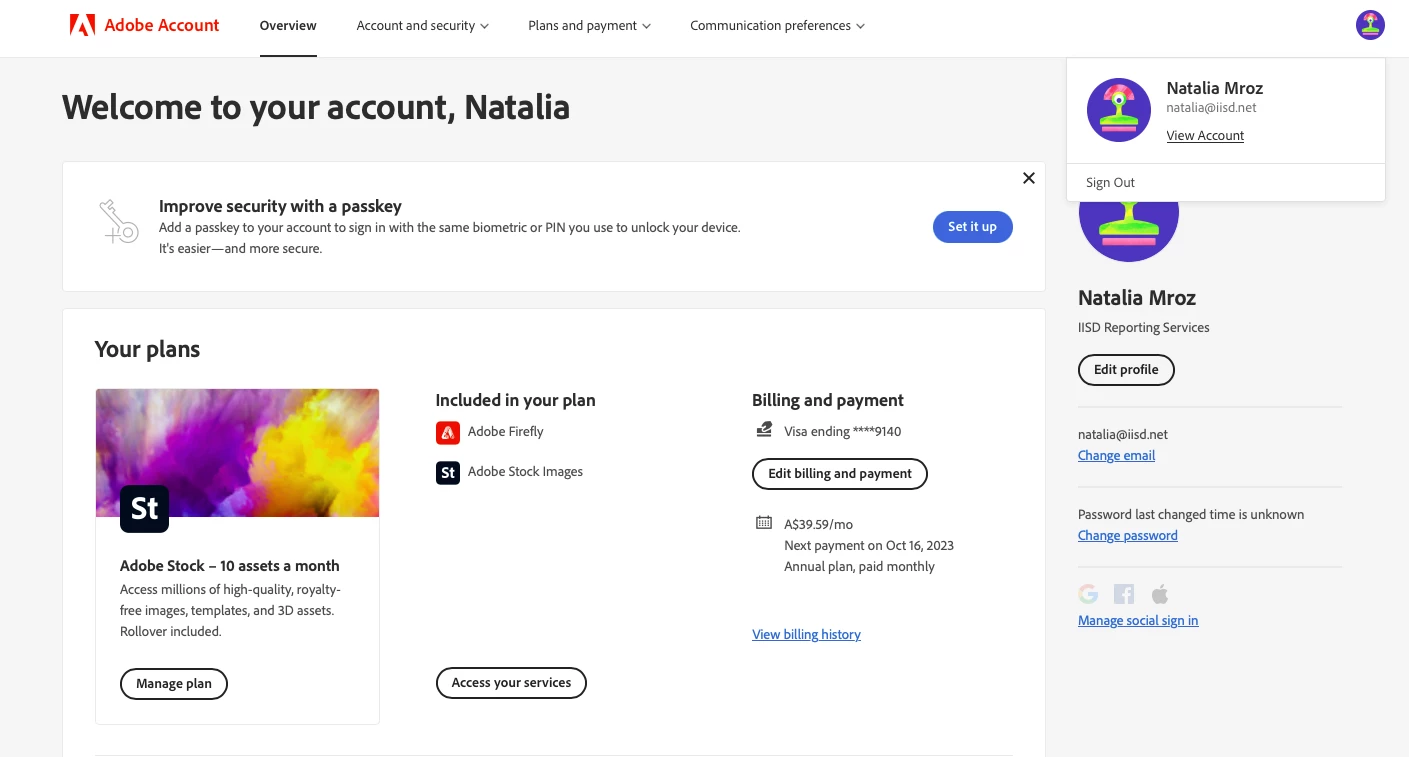Click the Google social sign-in icon

pos(1088,594)
